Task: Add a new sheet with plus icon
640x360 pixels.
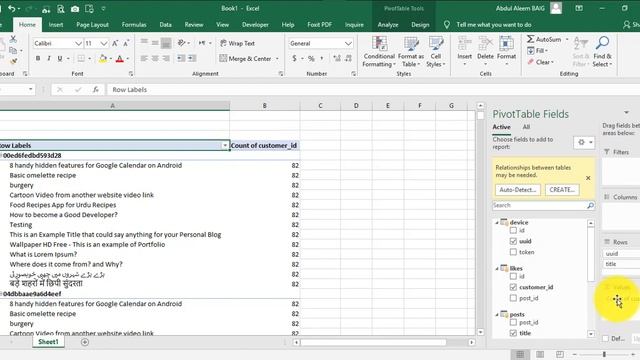Action: point(85,342)
